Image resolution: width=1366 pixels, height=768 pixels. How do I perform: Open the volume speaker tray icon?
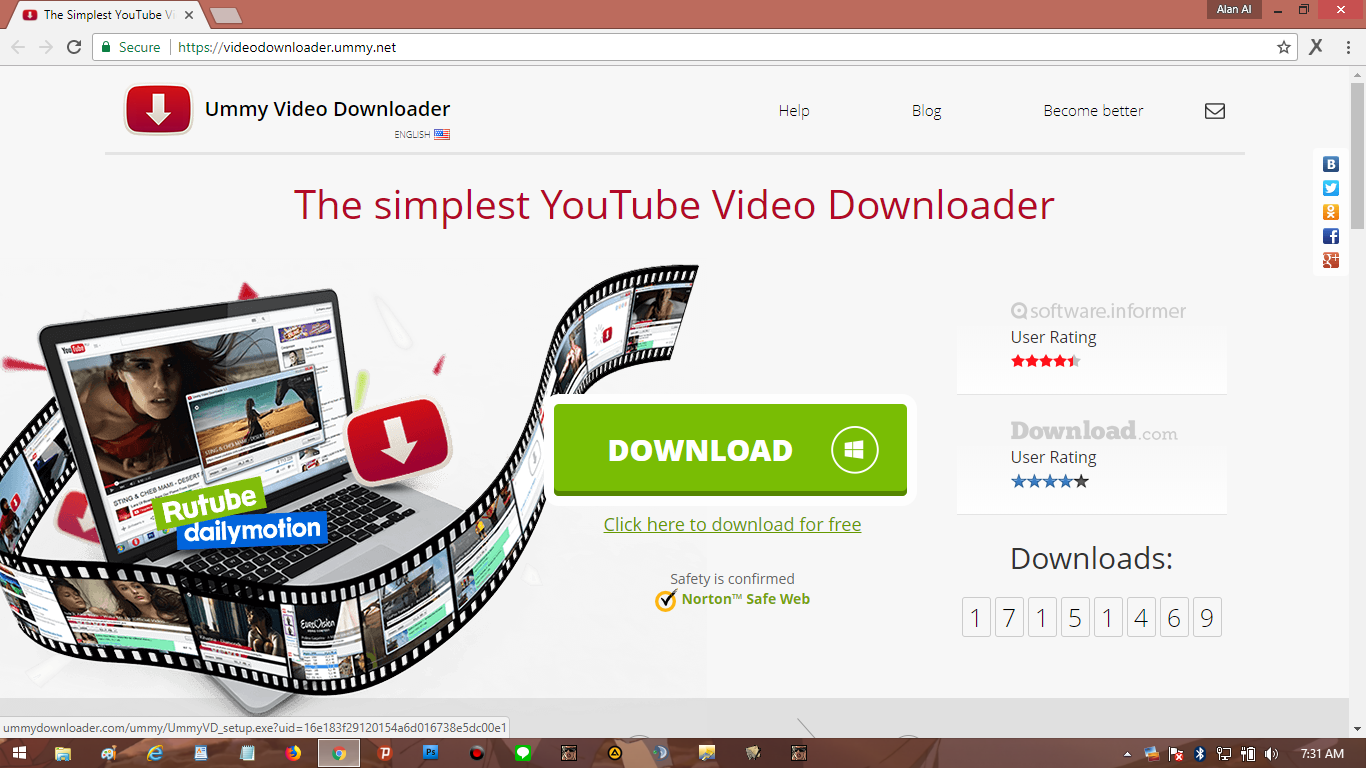point(1271,753)
